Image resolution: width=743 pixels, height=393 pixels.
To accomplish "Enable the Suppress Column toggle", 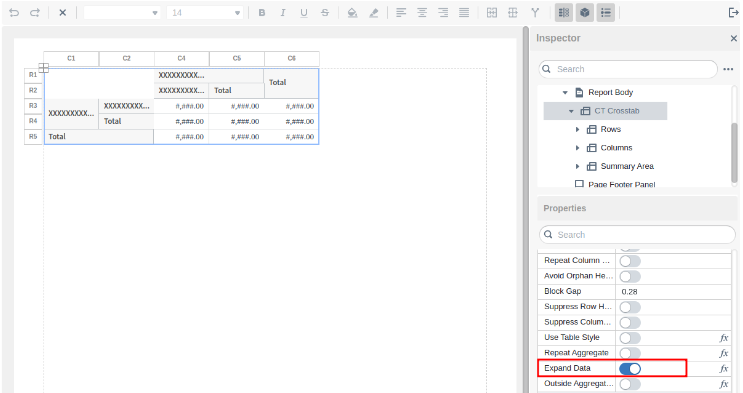I will [x=630, y=322].
